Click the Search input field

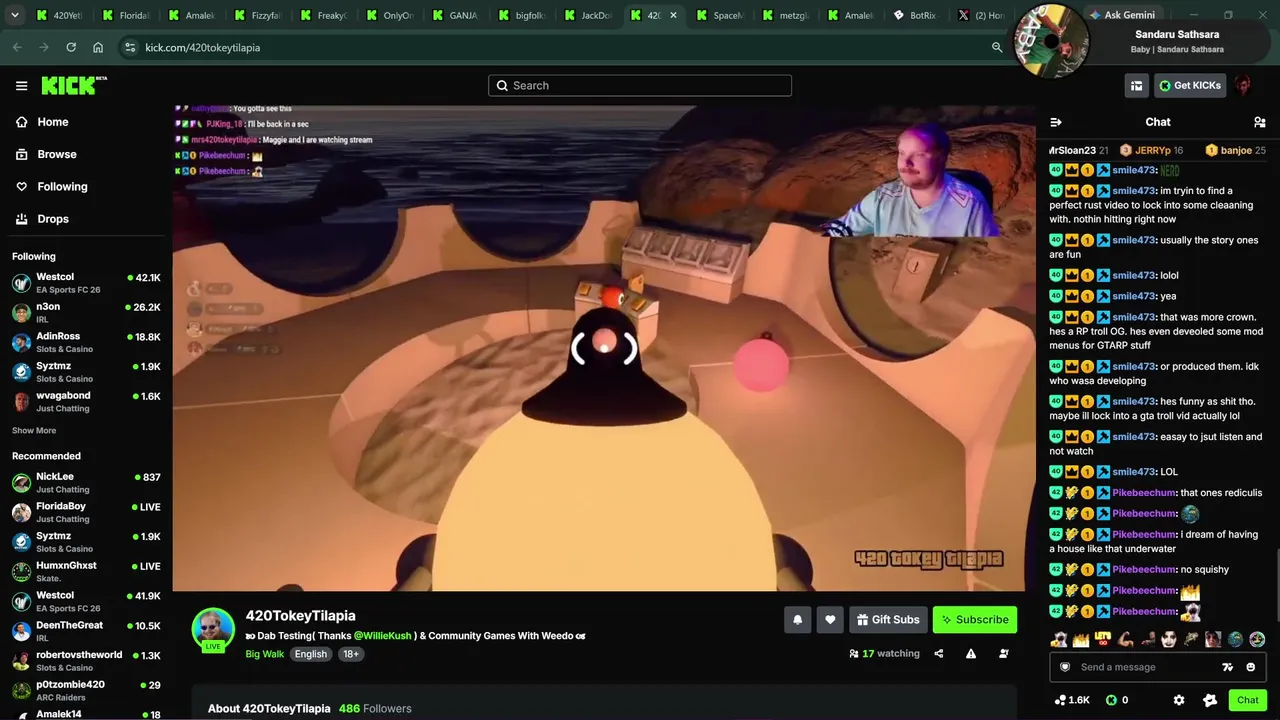[x=640, y=85]
